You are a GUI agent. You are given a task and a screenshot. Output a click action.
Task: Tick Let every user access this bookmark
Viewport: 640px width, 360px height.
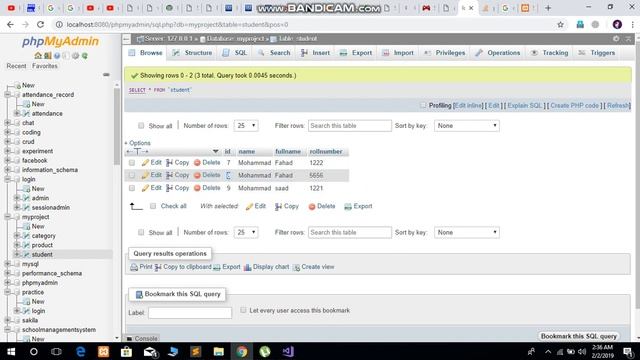click(x=243, y=310)
